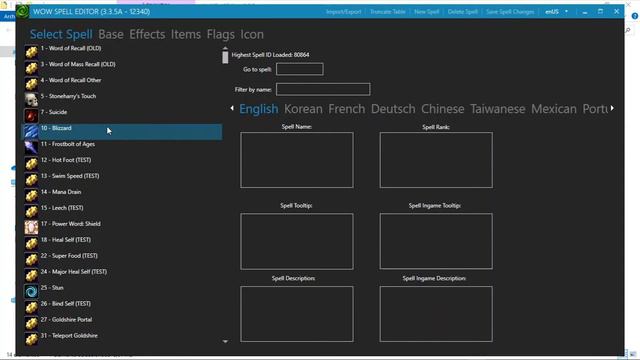Click the Spell Ingame Tooltip text box
This screenshot has height=360, width=640.
pyautogui.click(x=436, y=241)
